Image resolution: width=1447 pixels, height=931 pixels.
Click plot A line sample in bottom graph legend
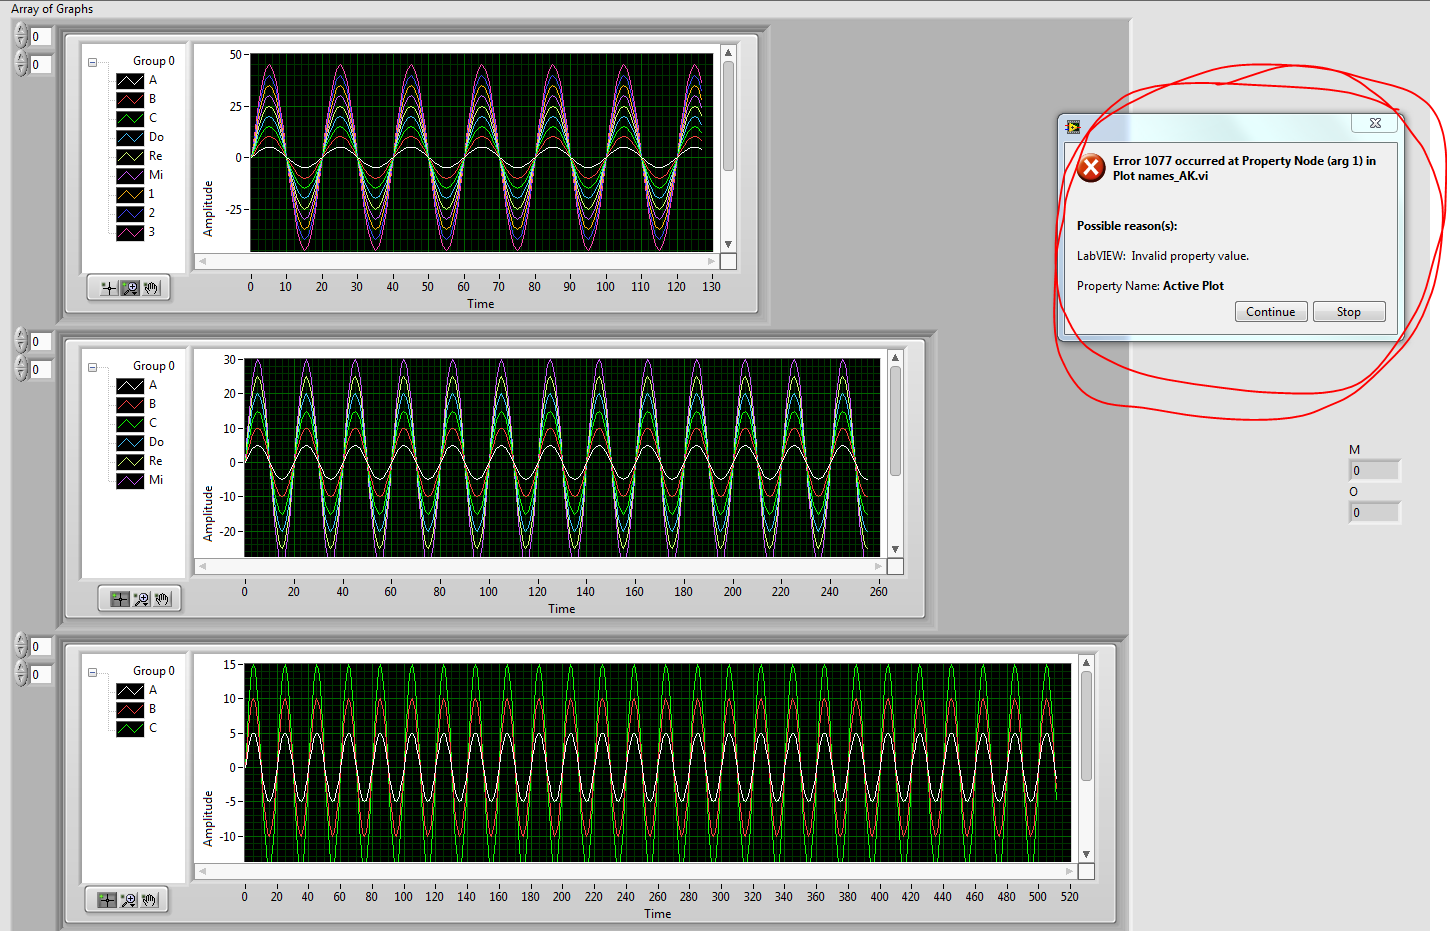pyautogui.click(x=130, y=690)
